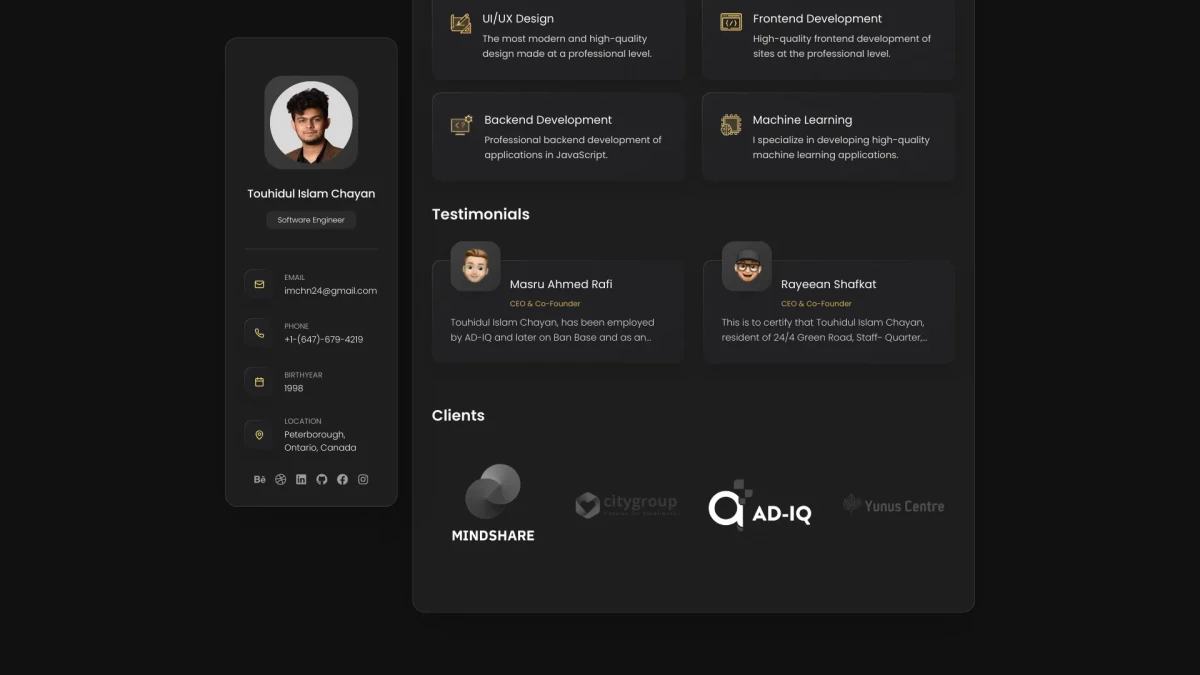The height and width of the screenshot is (675, 1200).
Task: Click the Backend Development service icon
Action: tap(461, 125)
